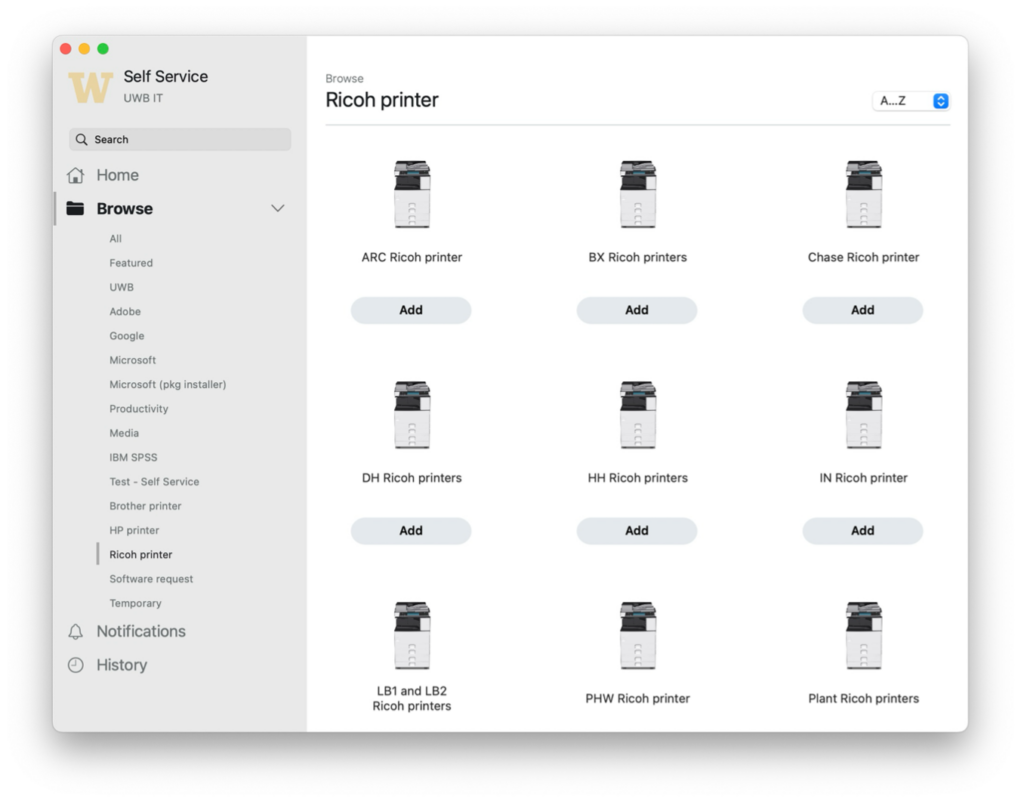Click the Plant Ricoh printers icon
The height and width of the screenshot is (805, 1024).
(863, 635)
